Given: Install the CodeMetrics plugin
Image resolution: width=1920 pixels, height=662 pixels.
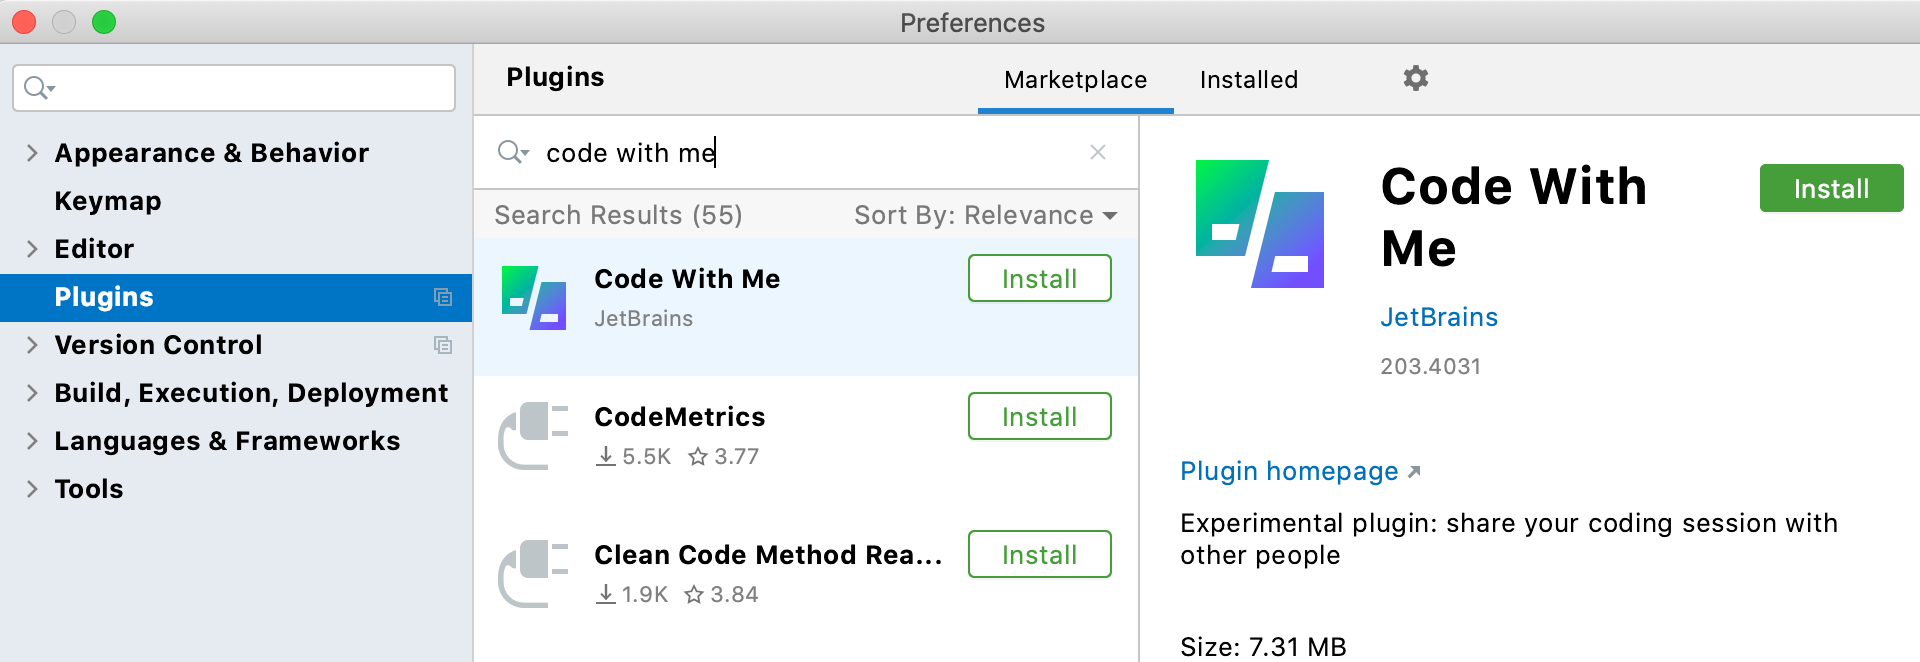Looking at the screenshot, I should click(x=1039, y=416).
